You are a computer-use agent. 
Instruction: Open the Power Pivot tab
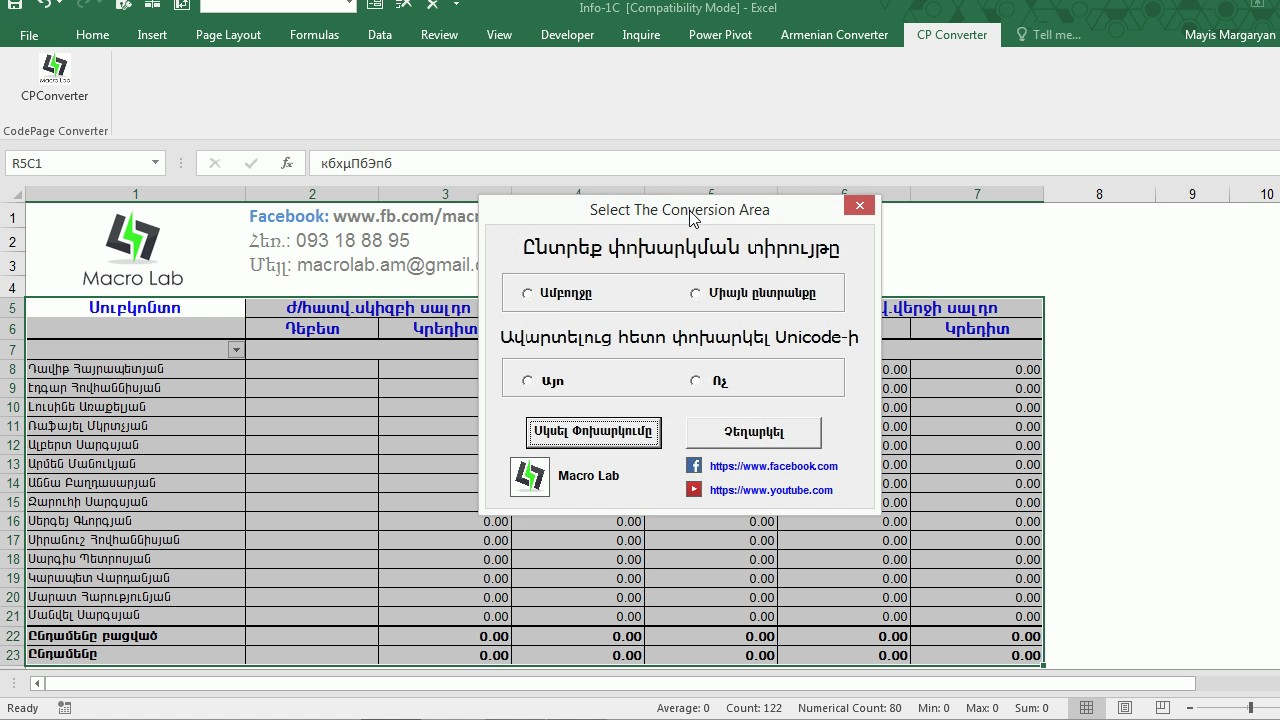point(720,35)
